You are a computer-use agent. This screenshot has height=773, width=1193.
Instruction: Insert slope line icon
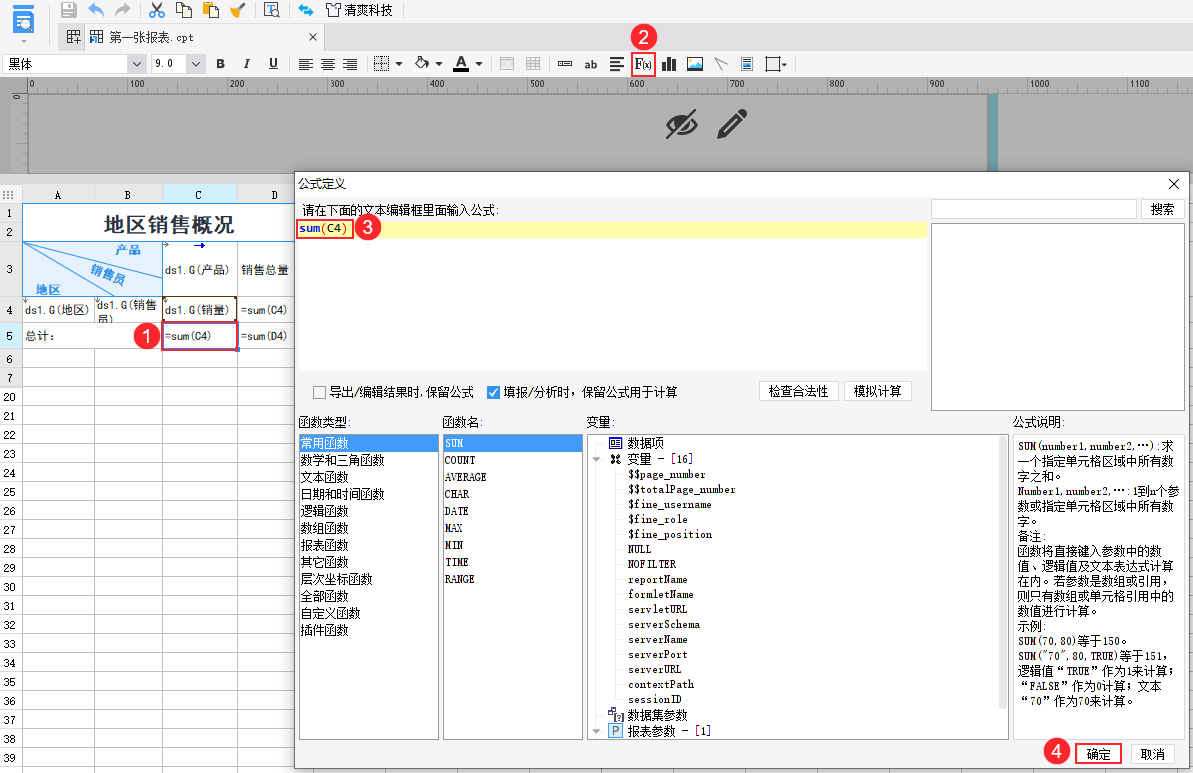click(x=721, y=64)
